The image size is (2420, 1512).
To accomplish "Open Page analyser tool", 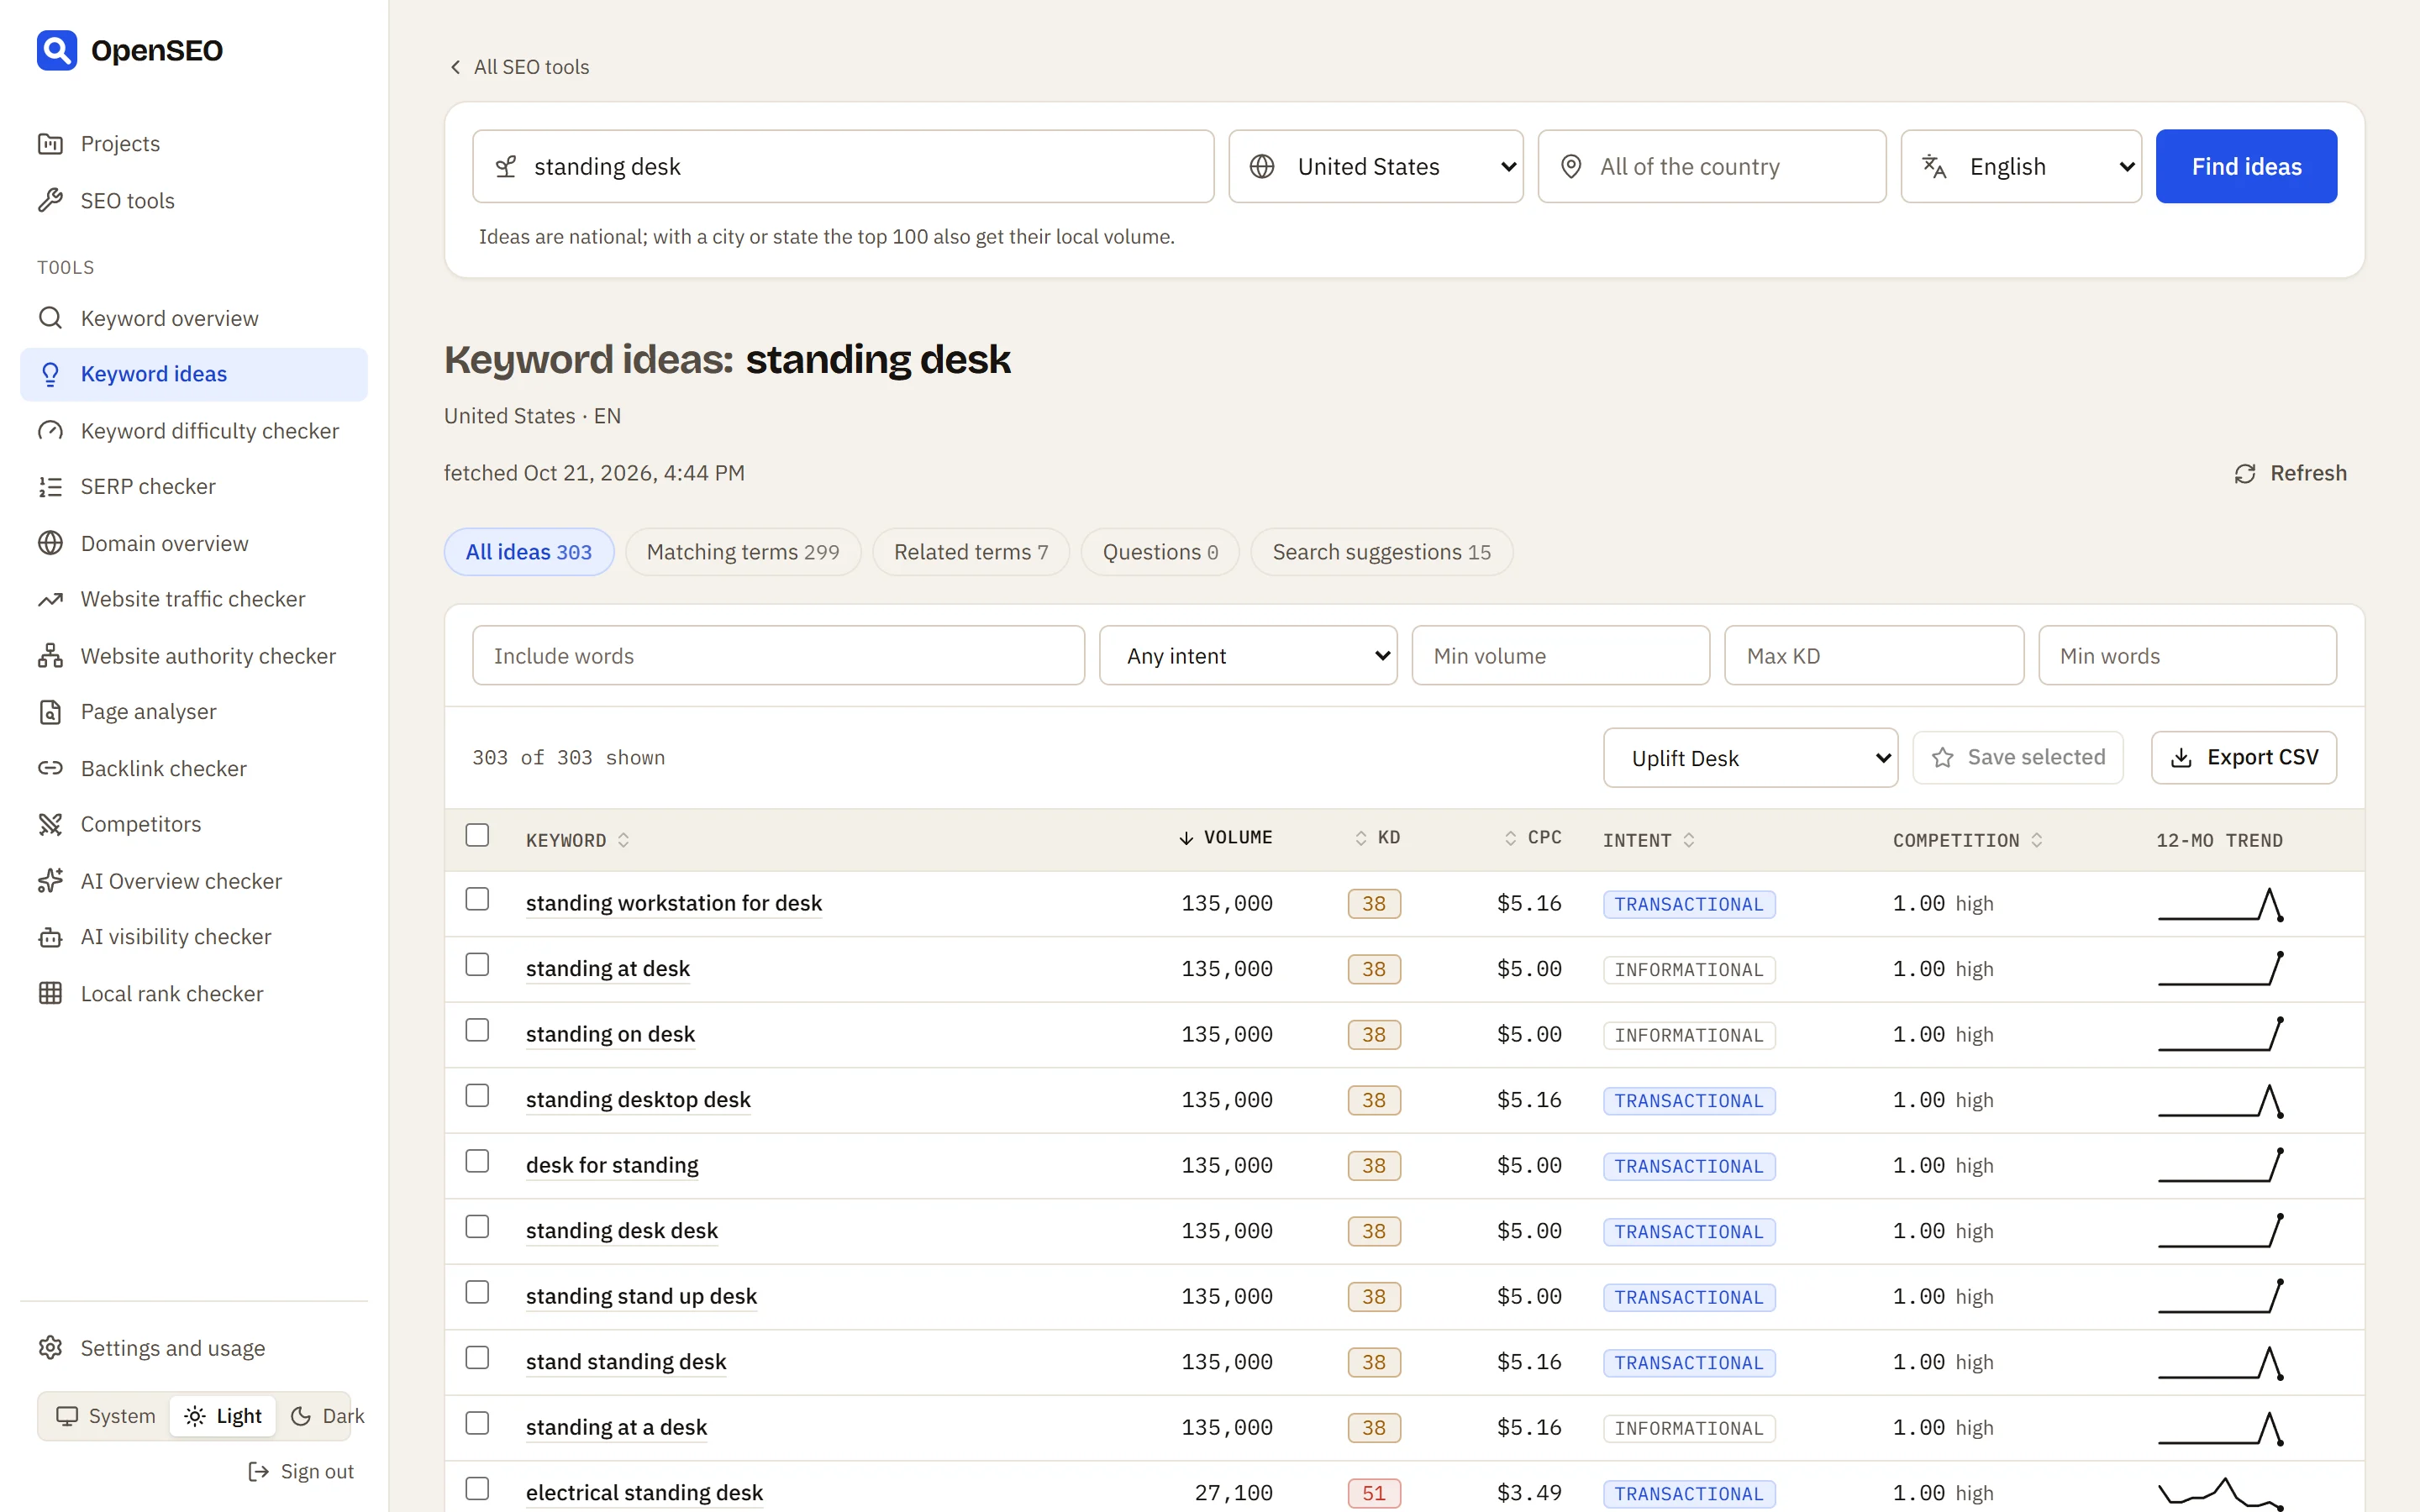I will pyautogui.click(x=193, y=711).
